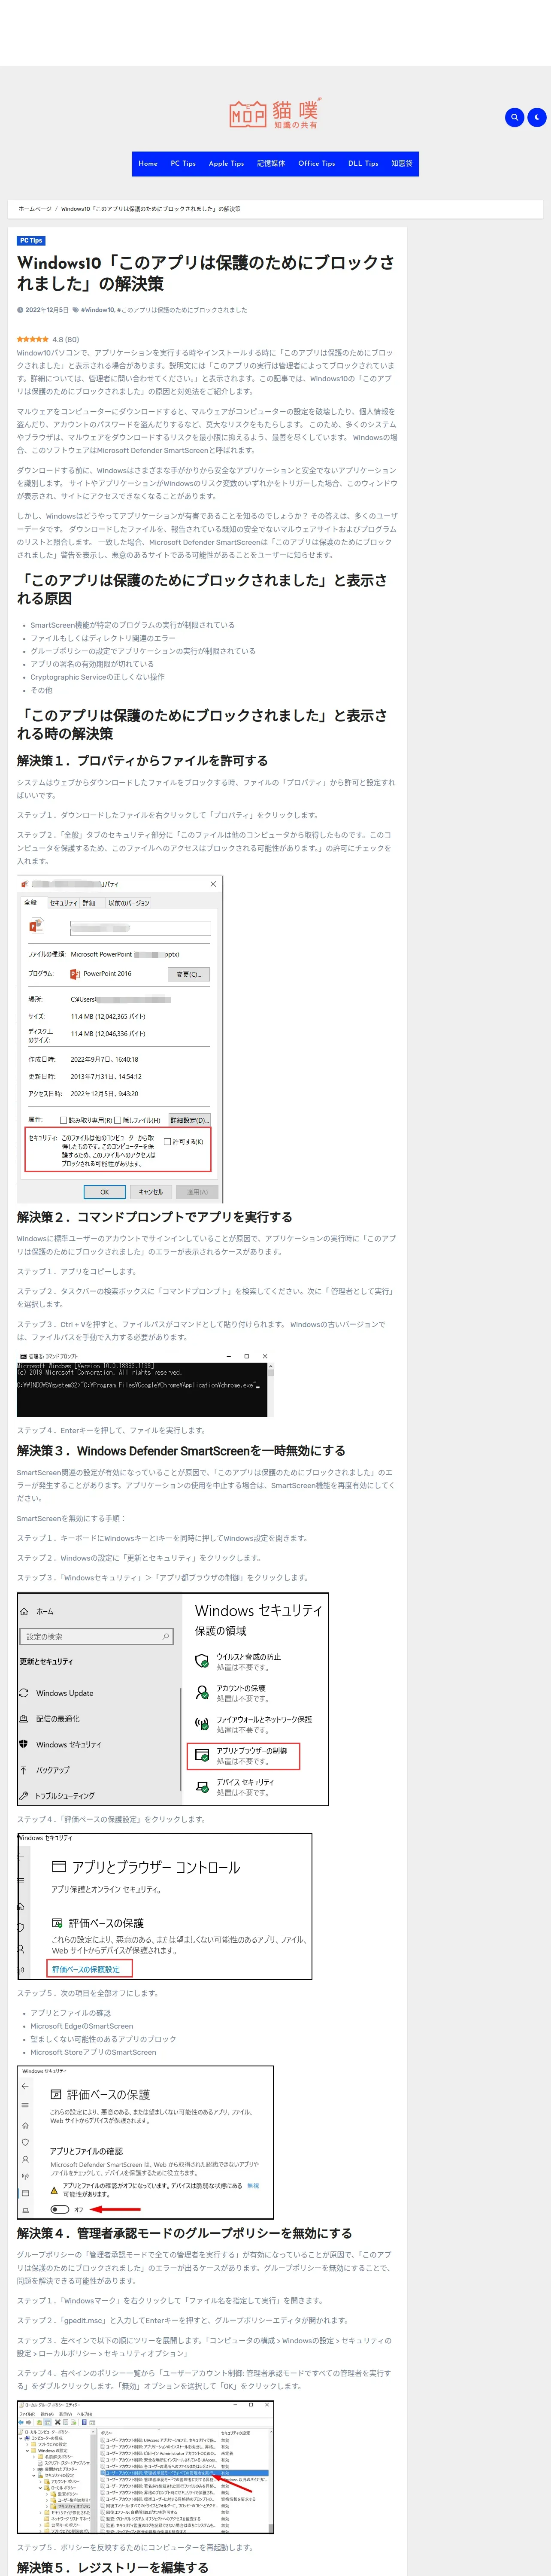Click the article title heading

[x=206, y=273]
